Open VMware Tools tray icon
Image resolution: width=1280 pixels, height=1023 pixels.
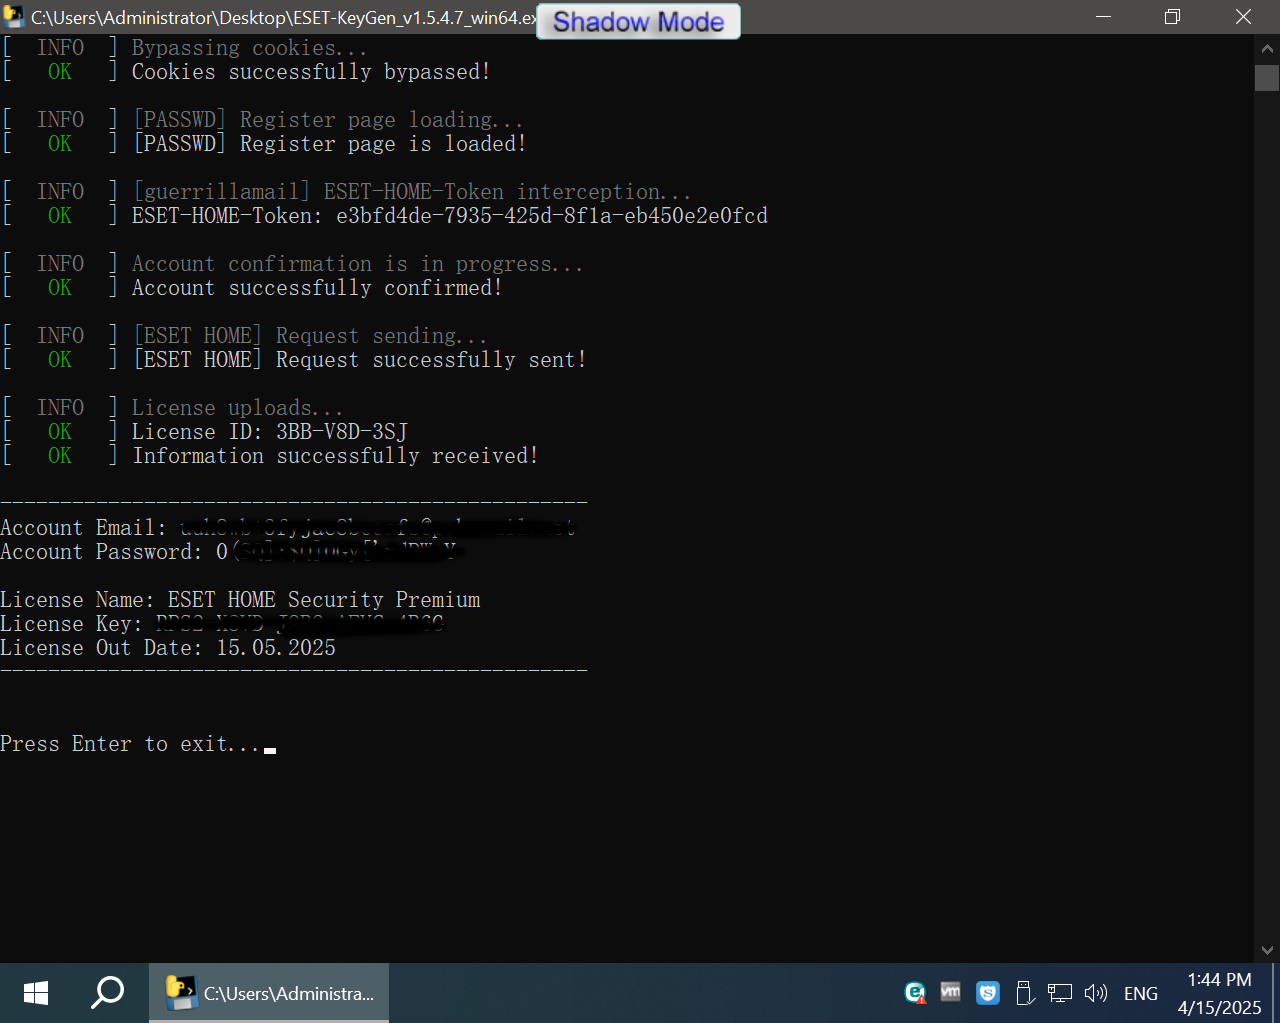coord(951,992)
